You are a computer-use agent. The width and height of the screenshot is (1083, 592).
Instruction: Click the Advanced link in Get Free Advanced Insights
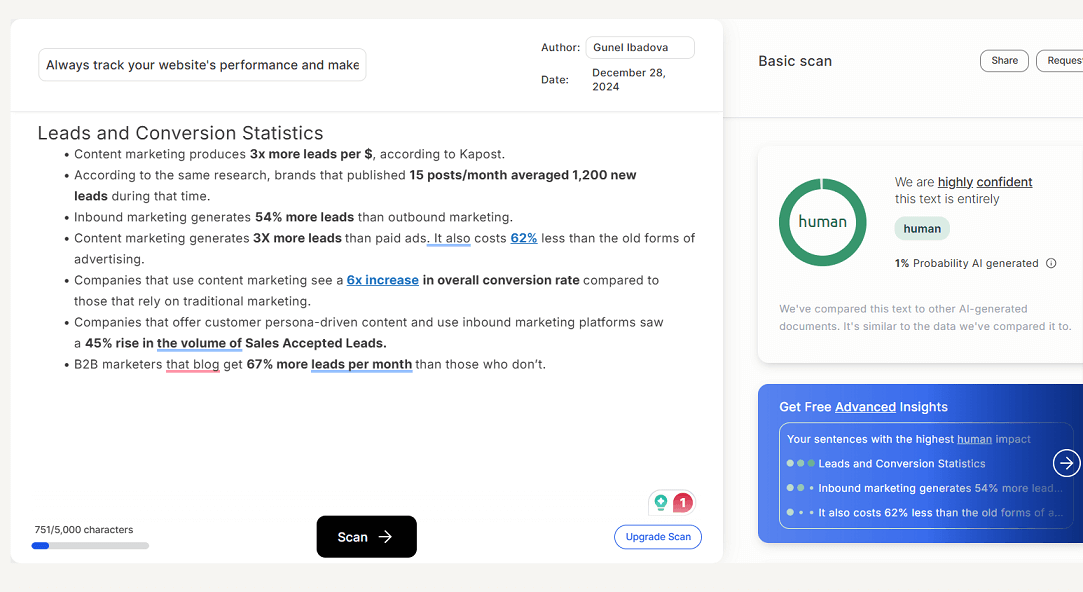coord(865,407)
